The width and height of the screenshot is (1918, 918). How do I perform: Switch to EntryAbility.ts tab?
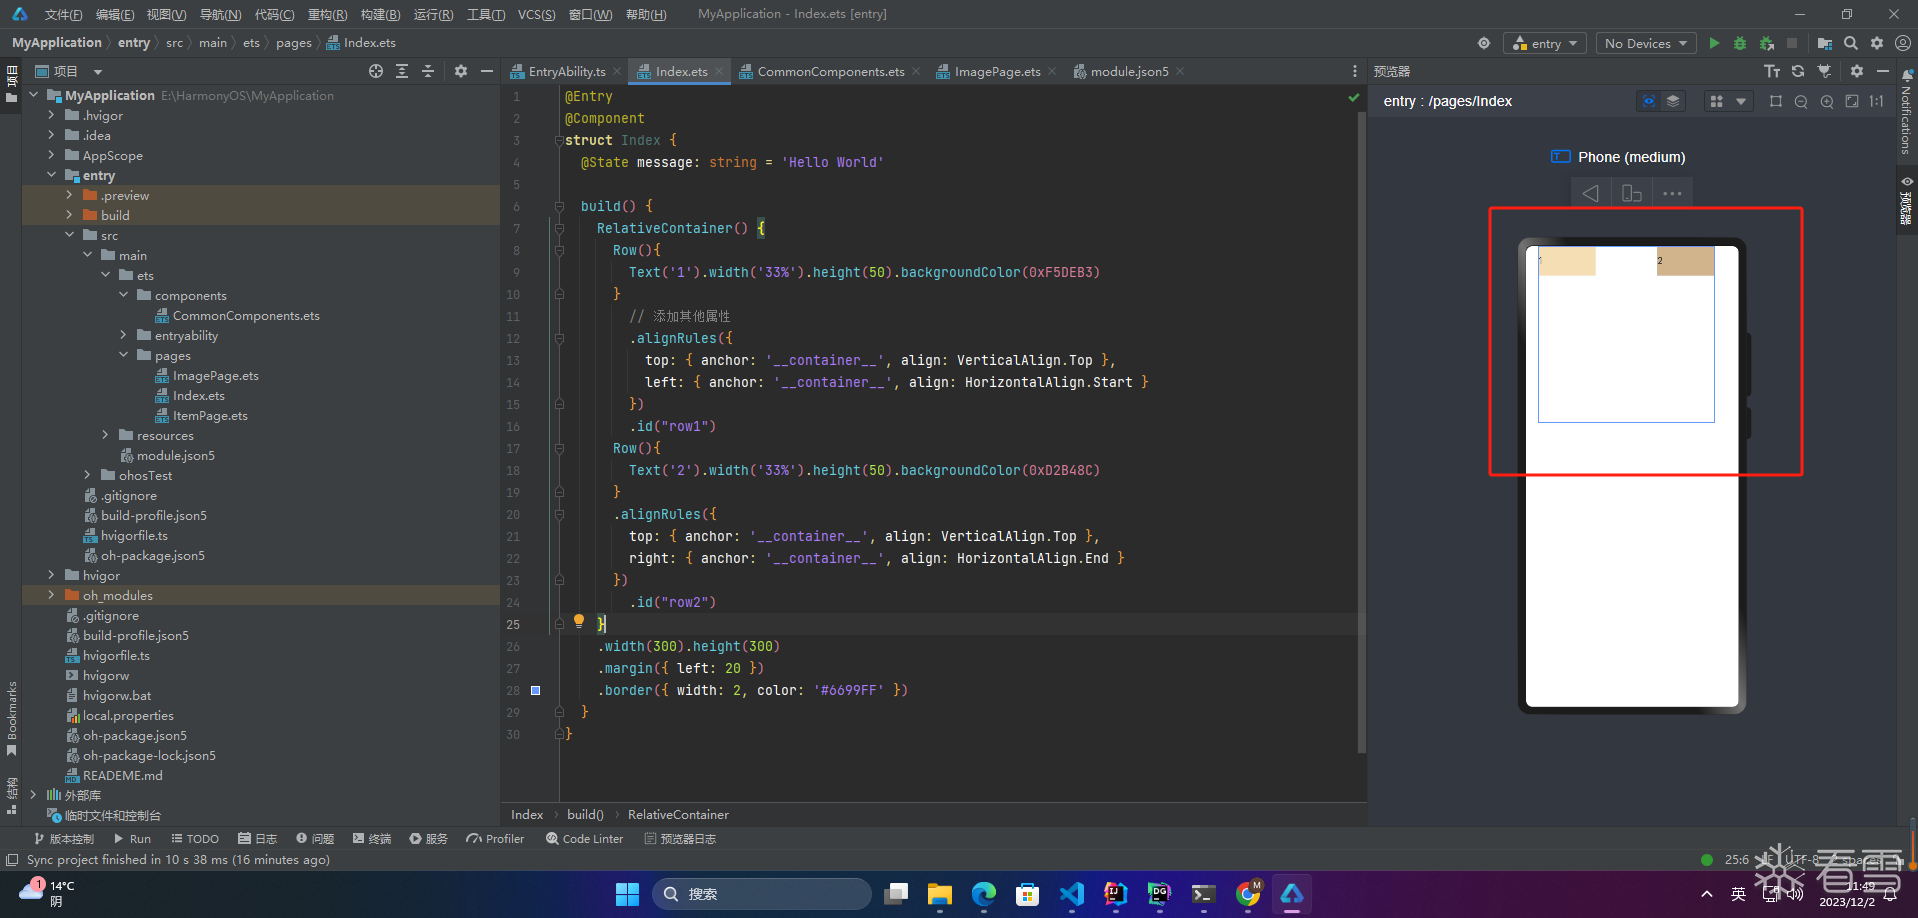coord(566,71)
